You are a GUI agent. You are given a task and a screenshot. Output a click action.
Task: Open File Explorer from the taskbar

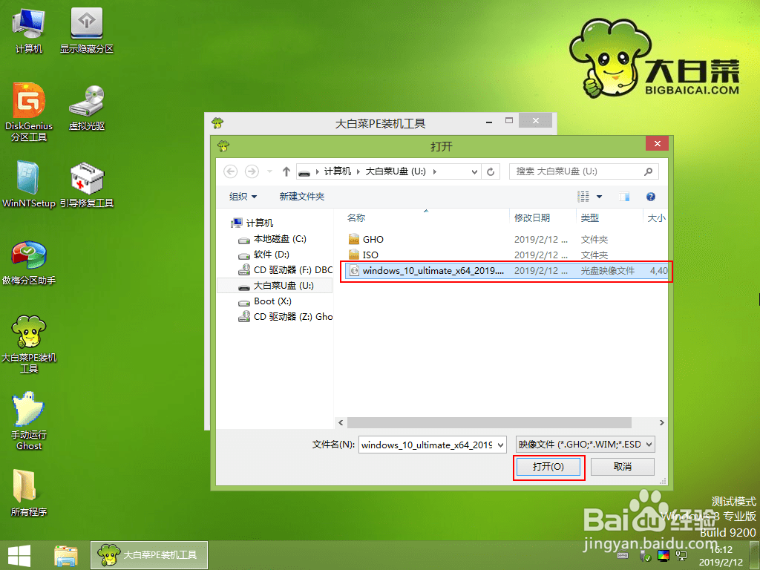[66, 556]
